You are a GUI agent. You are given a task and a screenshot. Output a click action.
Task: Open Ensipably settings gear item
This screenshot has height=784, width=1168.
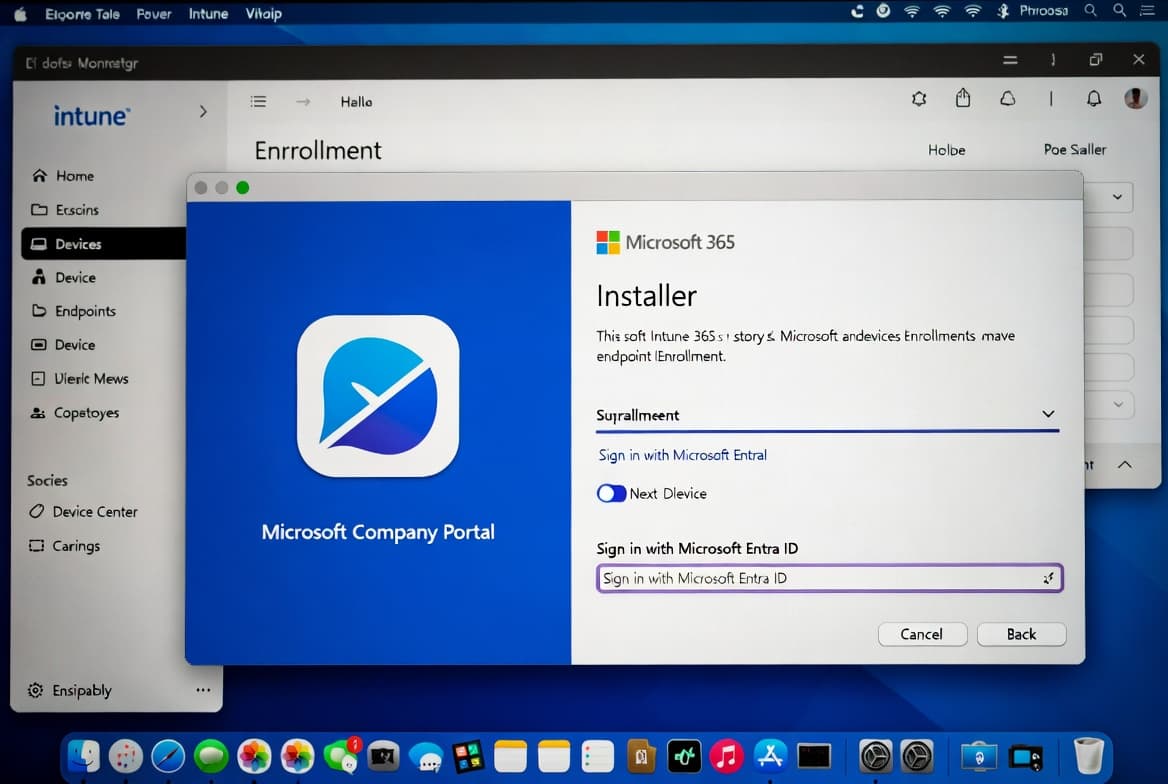click(69, 690)
